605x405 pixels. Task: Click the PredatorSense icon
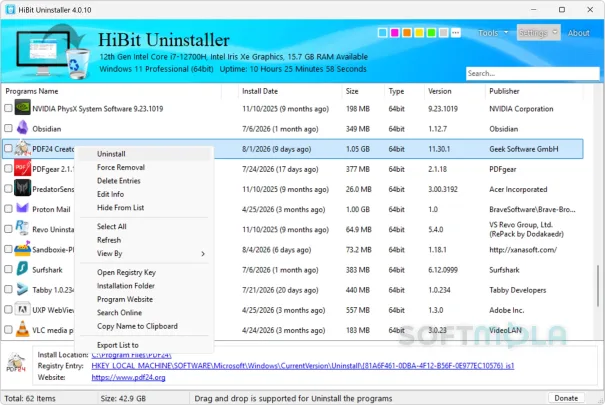tap(22, 188)
